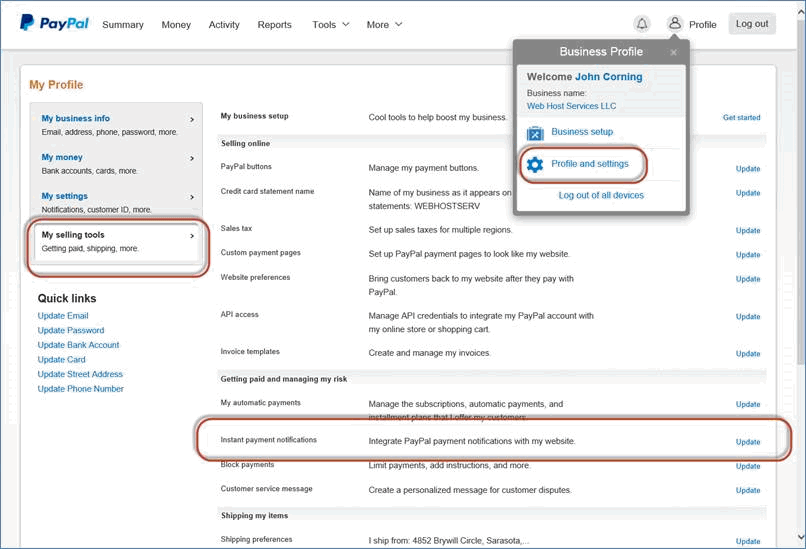Image resolution: width=806 pixels, height=549 pixels.
Task: Open Business setup in popup
Action: coord(582,132)
